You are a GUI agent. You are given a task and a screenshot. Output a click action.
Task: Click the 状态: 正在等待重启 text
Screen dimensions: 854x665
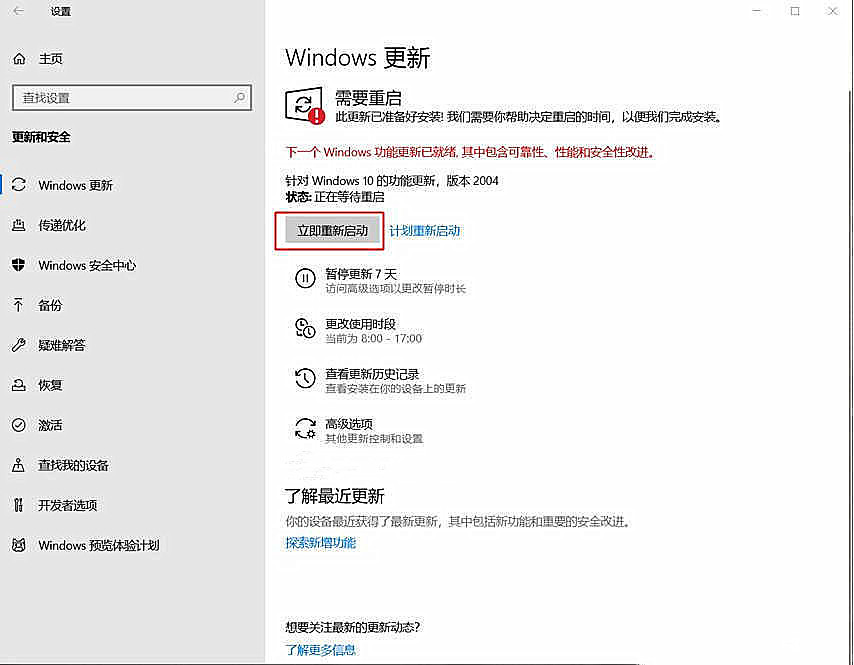334,197
